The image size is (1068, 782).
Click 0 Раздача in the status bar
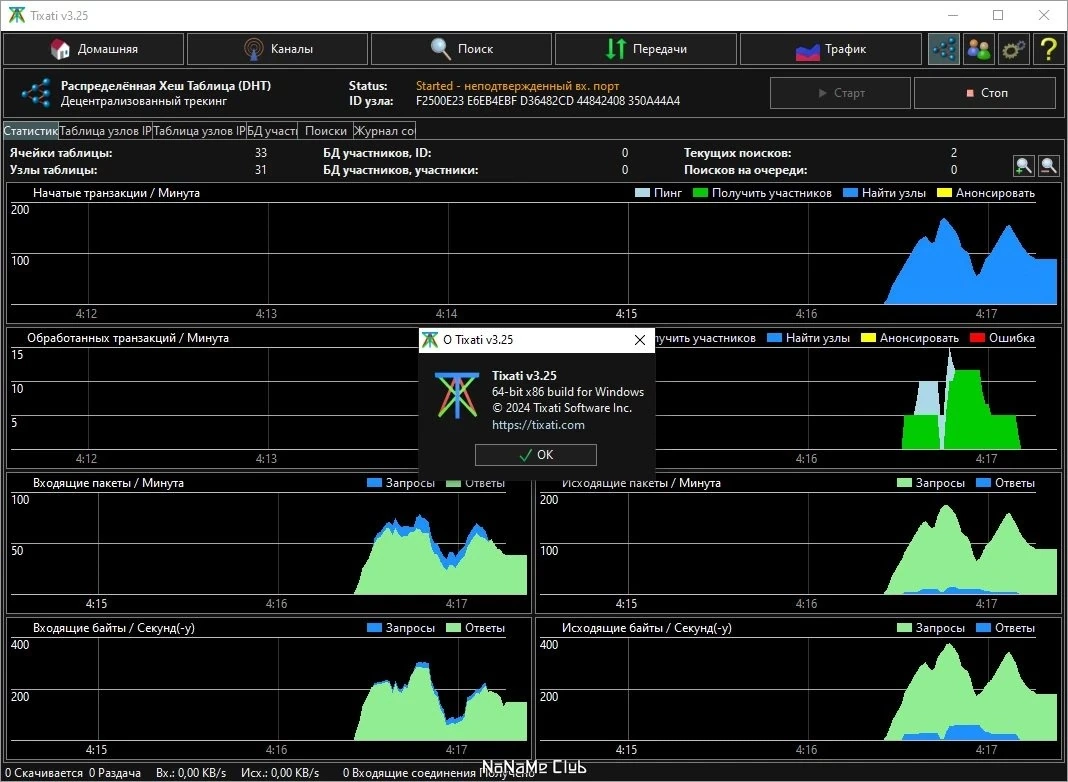tap(115, 773)
